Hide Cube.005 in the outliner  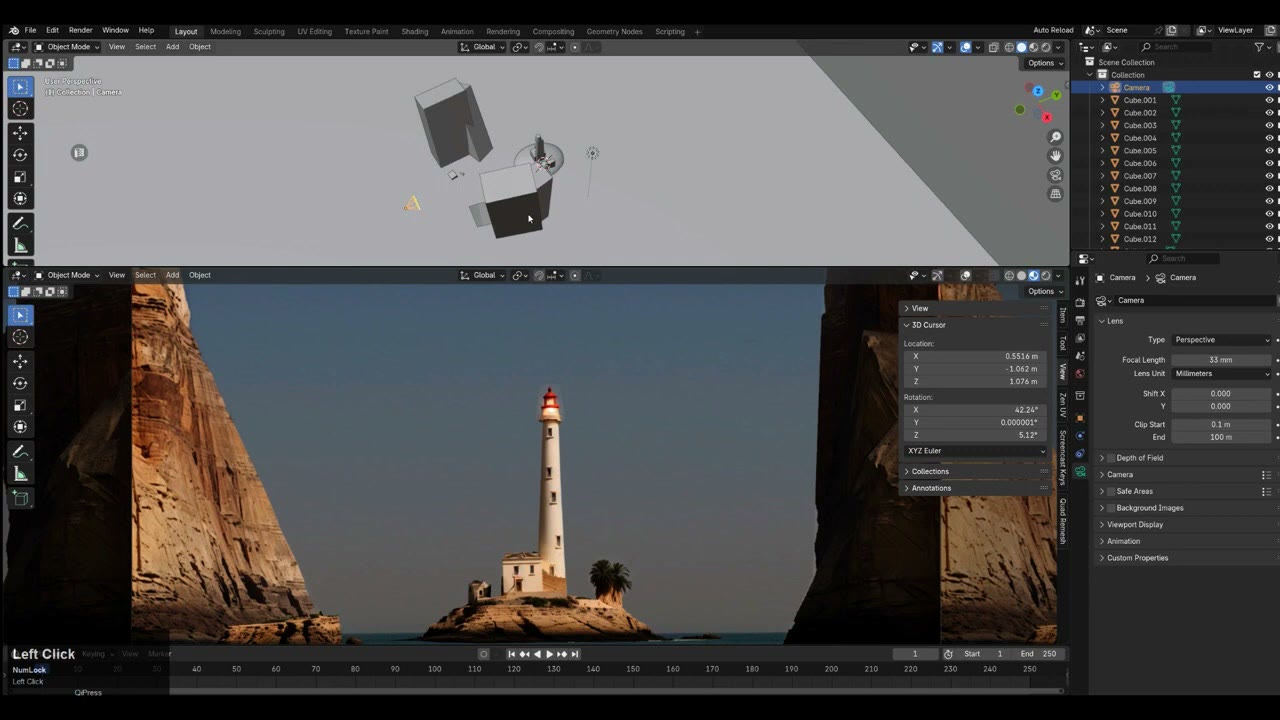pos(1269,151)
